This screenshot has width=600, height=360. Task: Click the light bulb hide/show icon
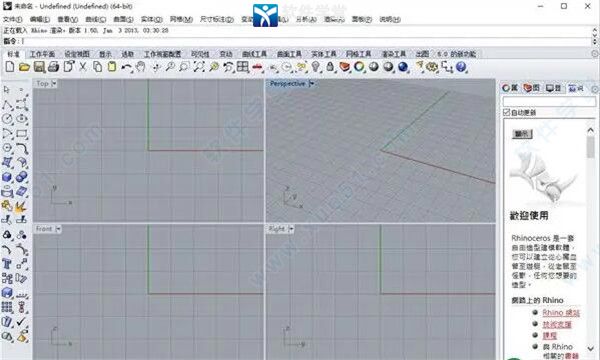coord(315,67)
